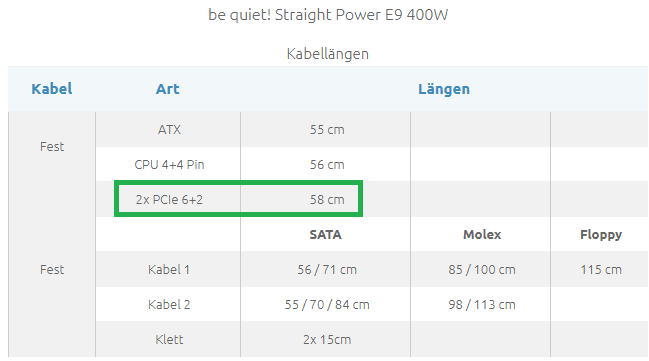Select the 85 / 100 cm Molex cell
649x361 pixels.
(x=482, y=270)
